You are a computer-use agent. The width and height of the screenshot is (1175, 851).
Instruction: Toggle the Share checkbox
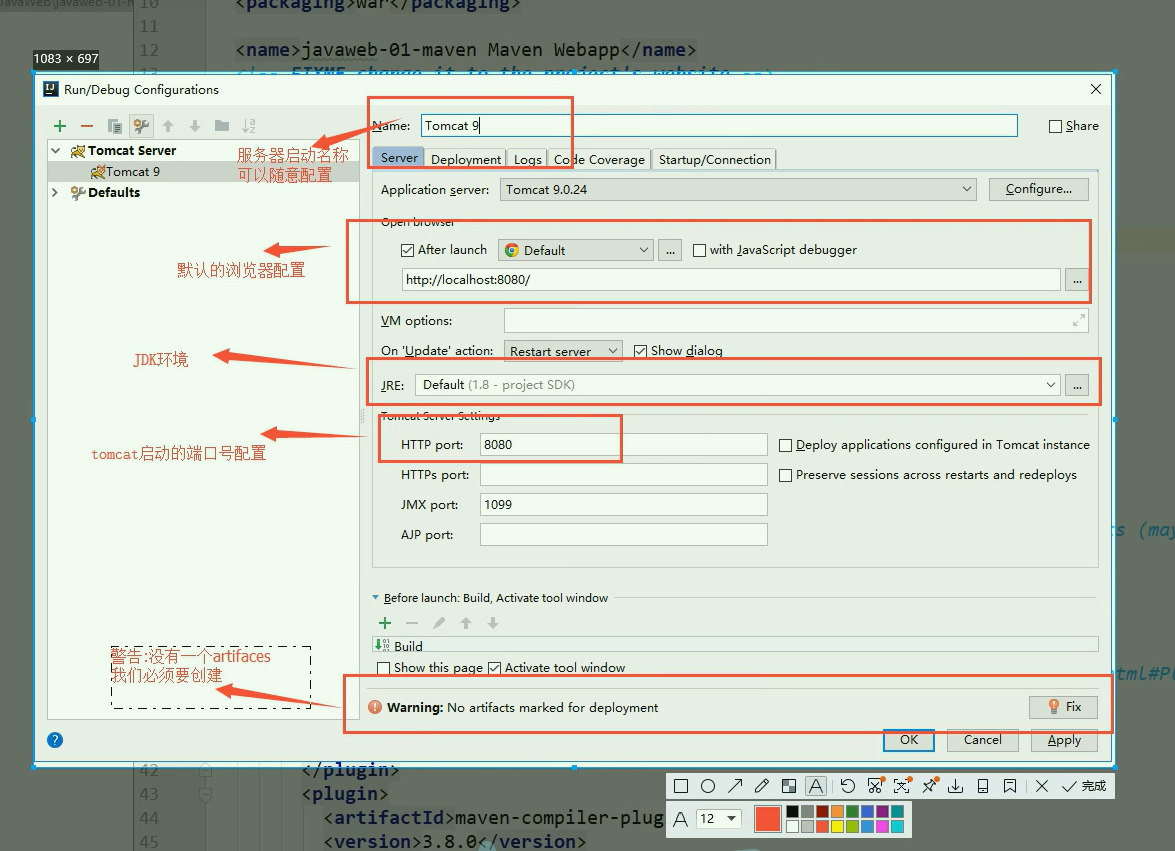coord(1055,127)
